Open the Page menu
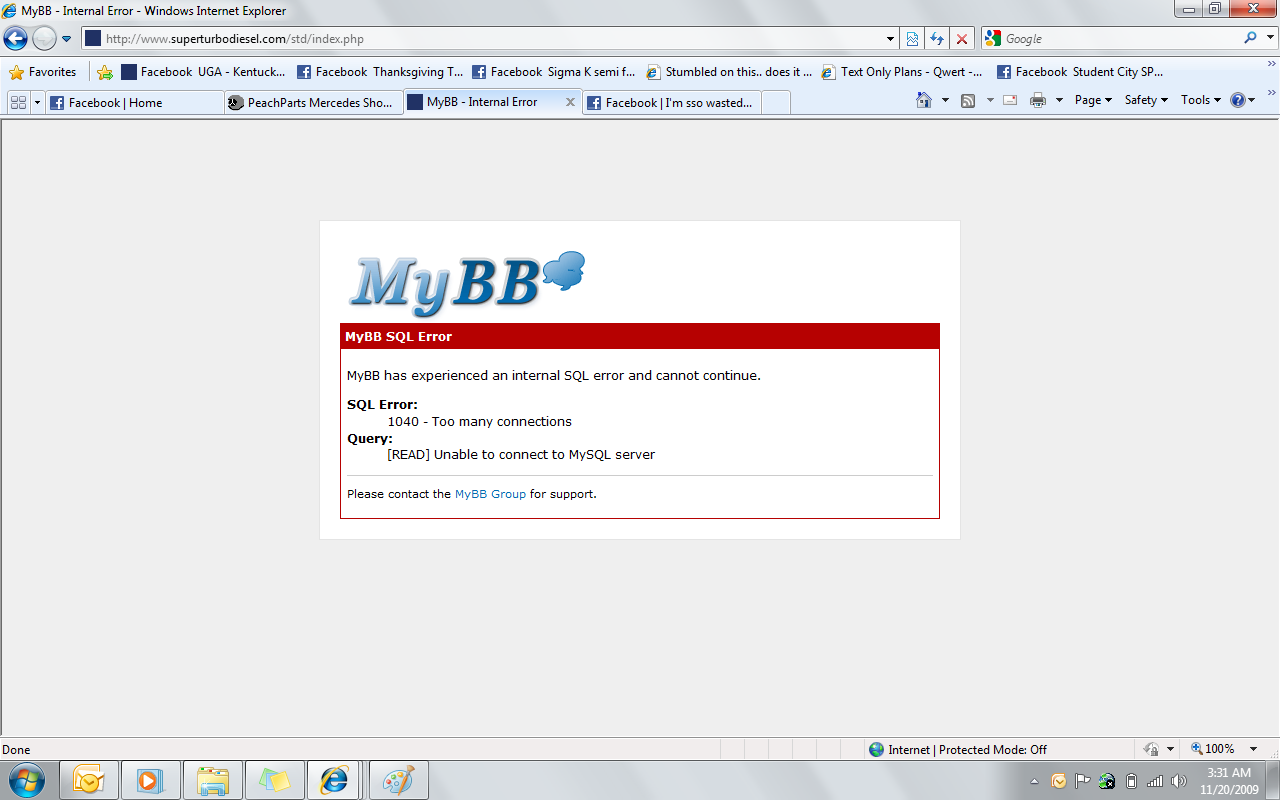The width and height of the screenshot is (1280, 800). pos(1093,100)
